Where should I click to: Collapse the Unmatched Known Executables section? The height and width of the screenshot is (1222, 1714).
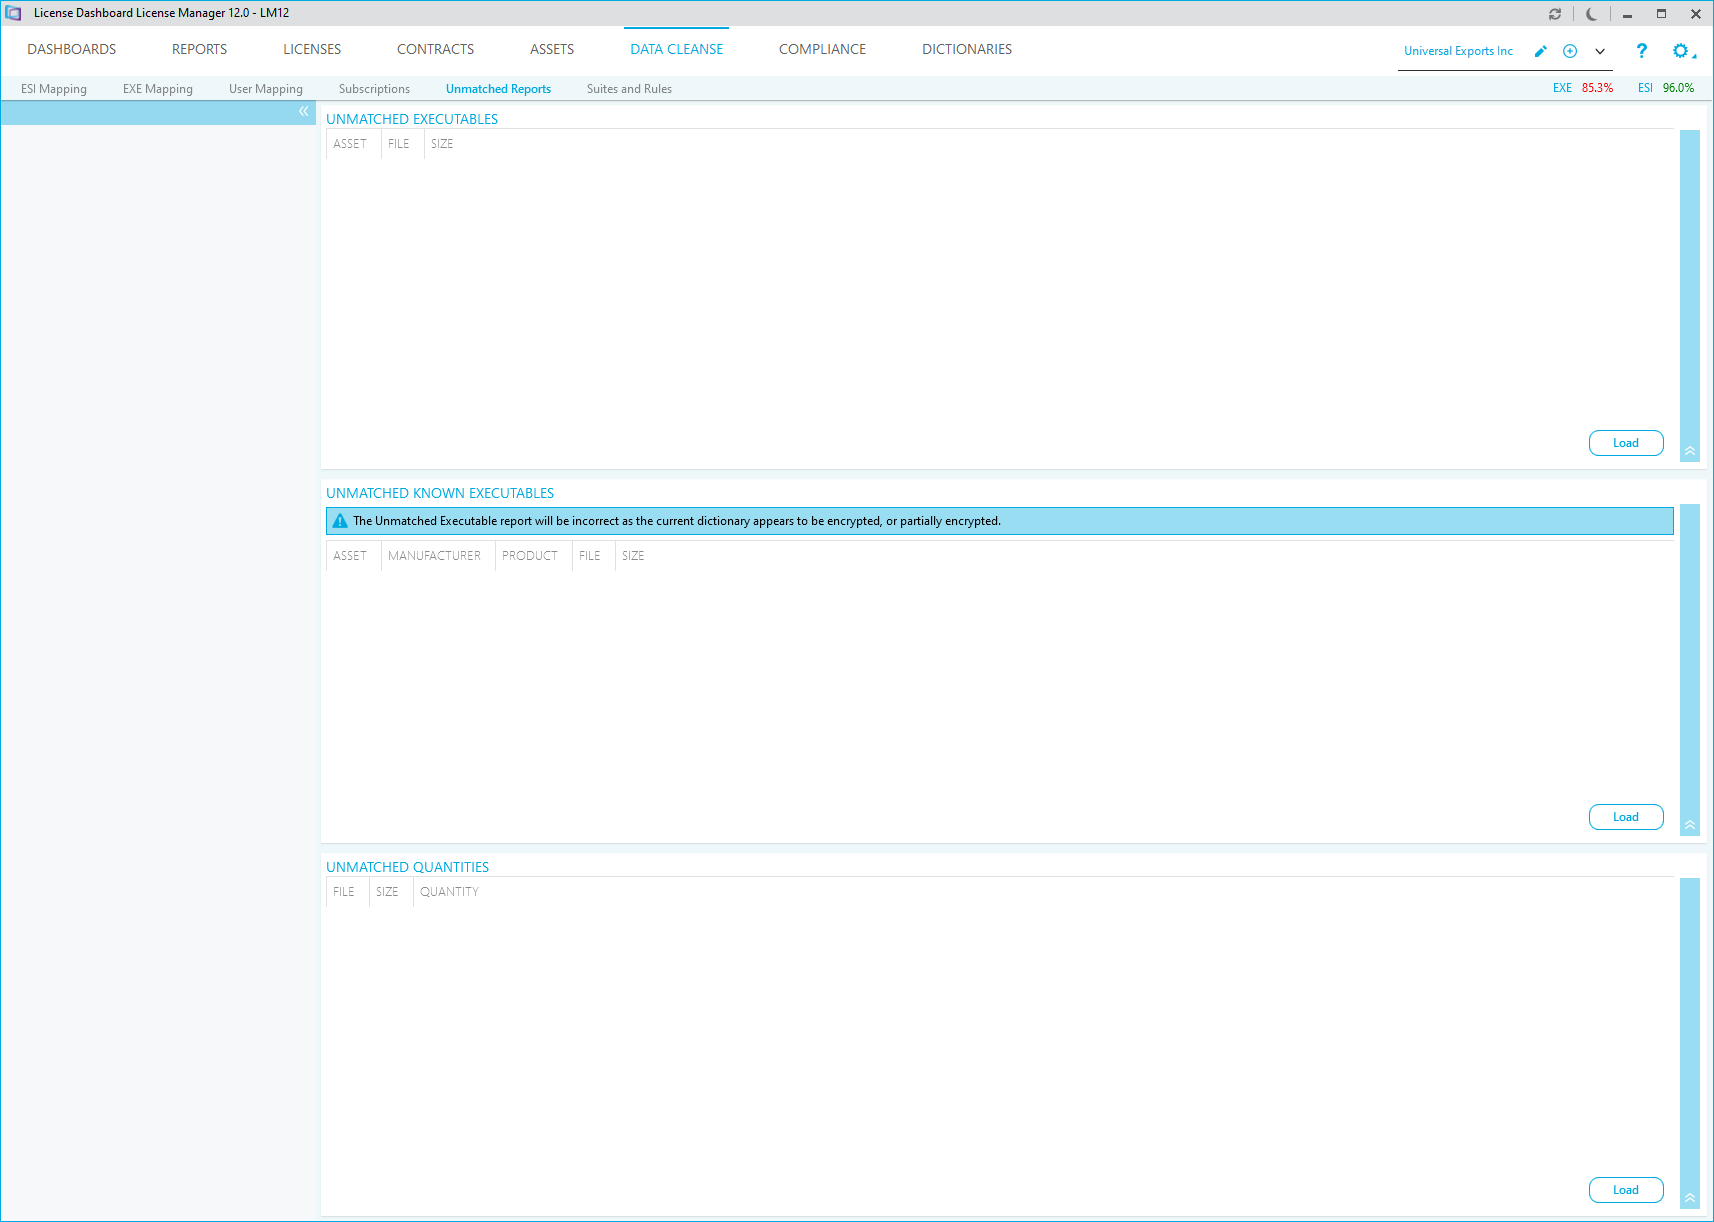[1690, 825]
